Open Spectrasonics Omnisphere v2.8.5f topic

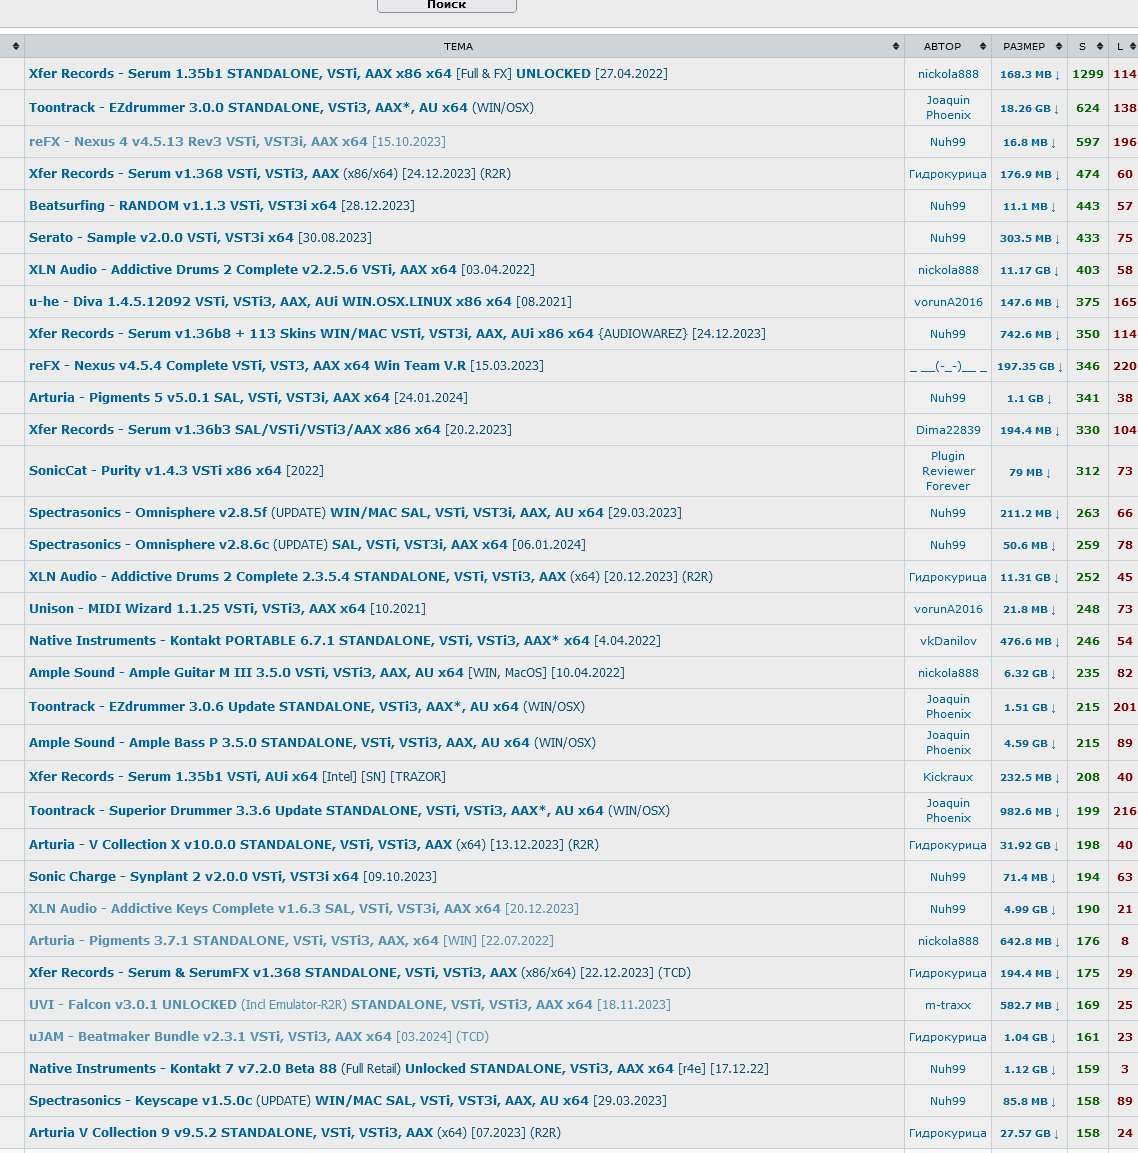pos(355,513)
